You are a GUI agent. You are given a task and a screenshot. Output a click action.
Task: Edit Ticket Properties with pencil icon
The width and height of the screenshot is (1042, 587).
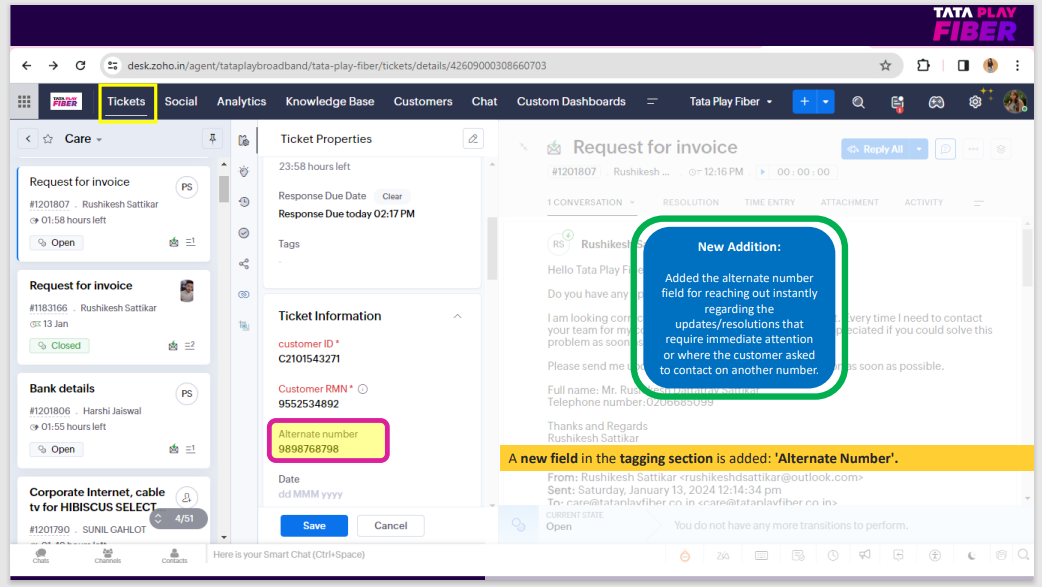click(x=473, y=139)
